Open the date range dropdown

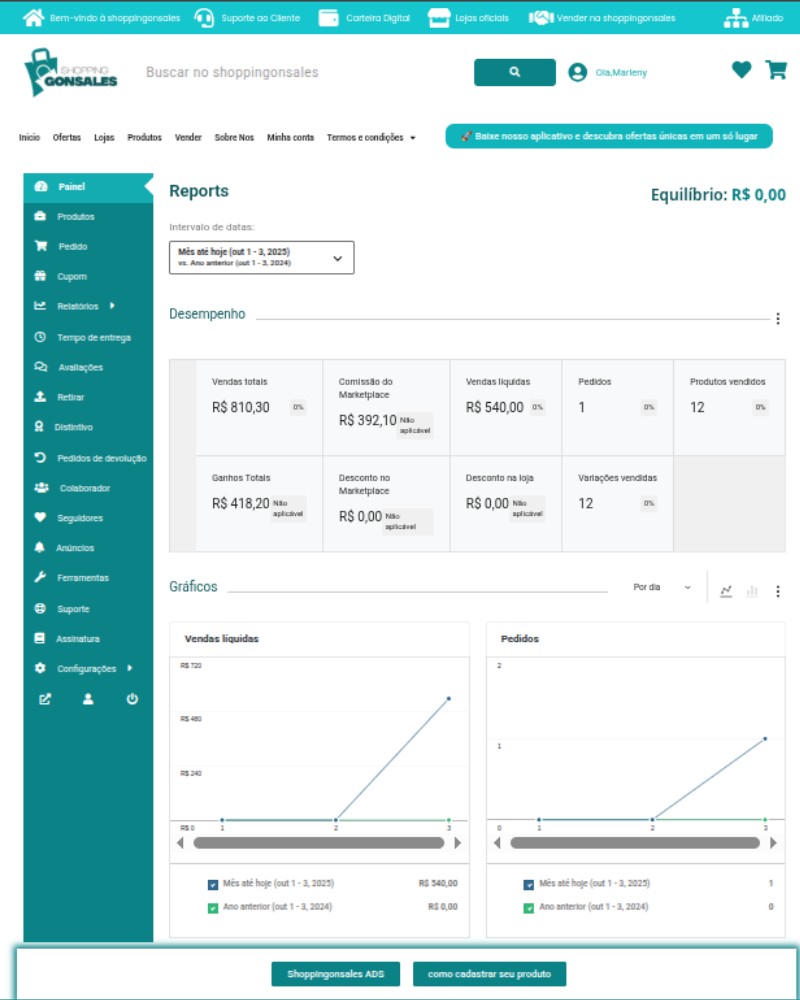click(262, 257)
